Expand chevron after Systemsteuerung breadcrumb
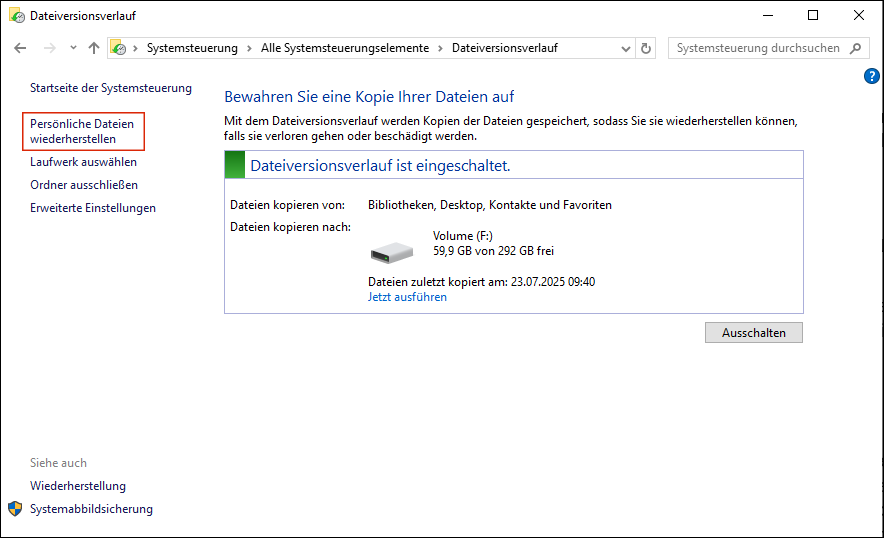The image size is (884, 538). pyautogui.click(x=249, y=48)
